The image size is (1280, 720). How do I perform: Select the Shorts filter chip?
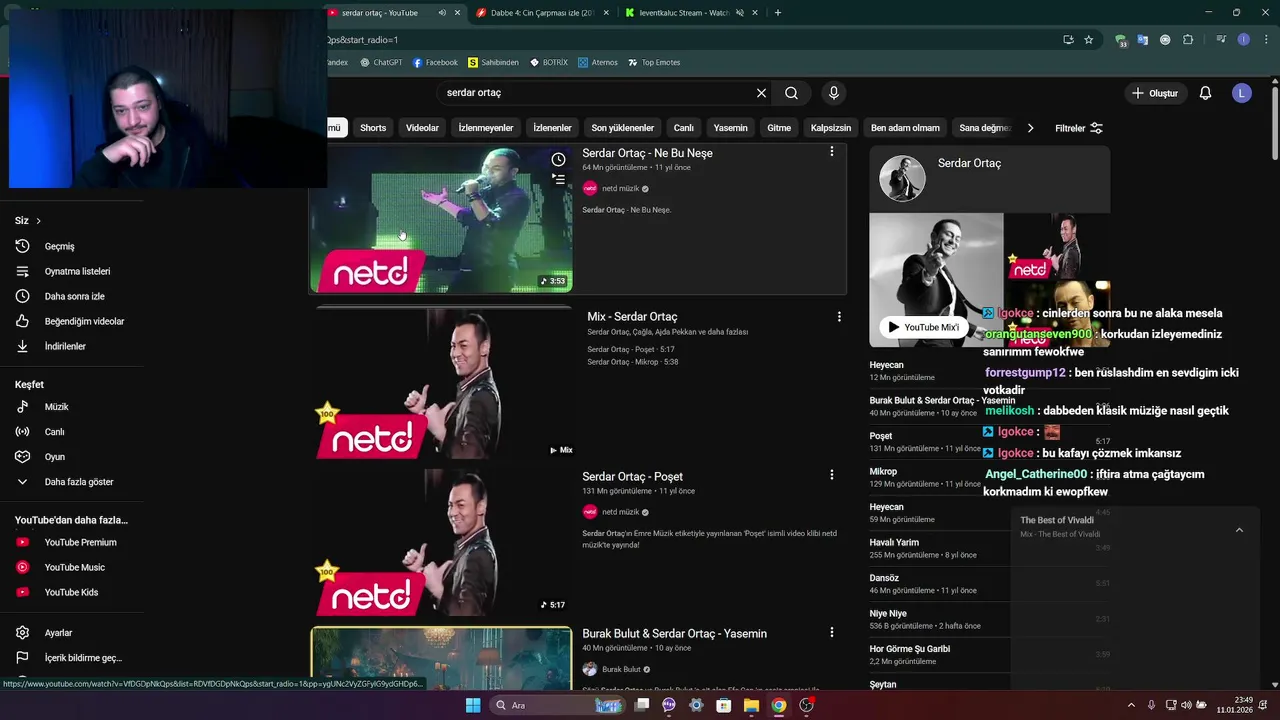click(x=373, y=128)
